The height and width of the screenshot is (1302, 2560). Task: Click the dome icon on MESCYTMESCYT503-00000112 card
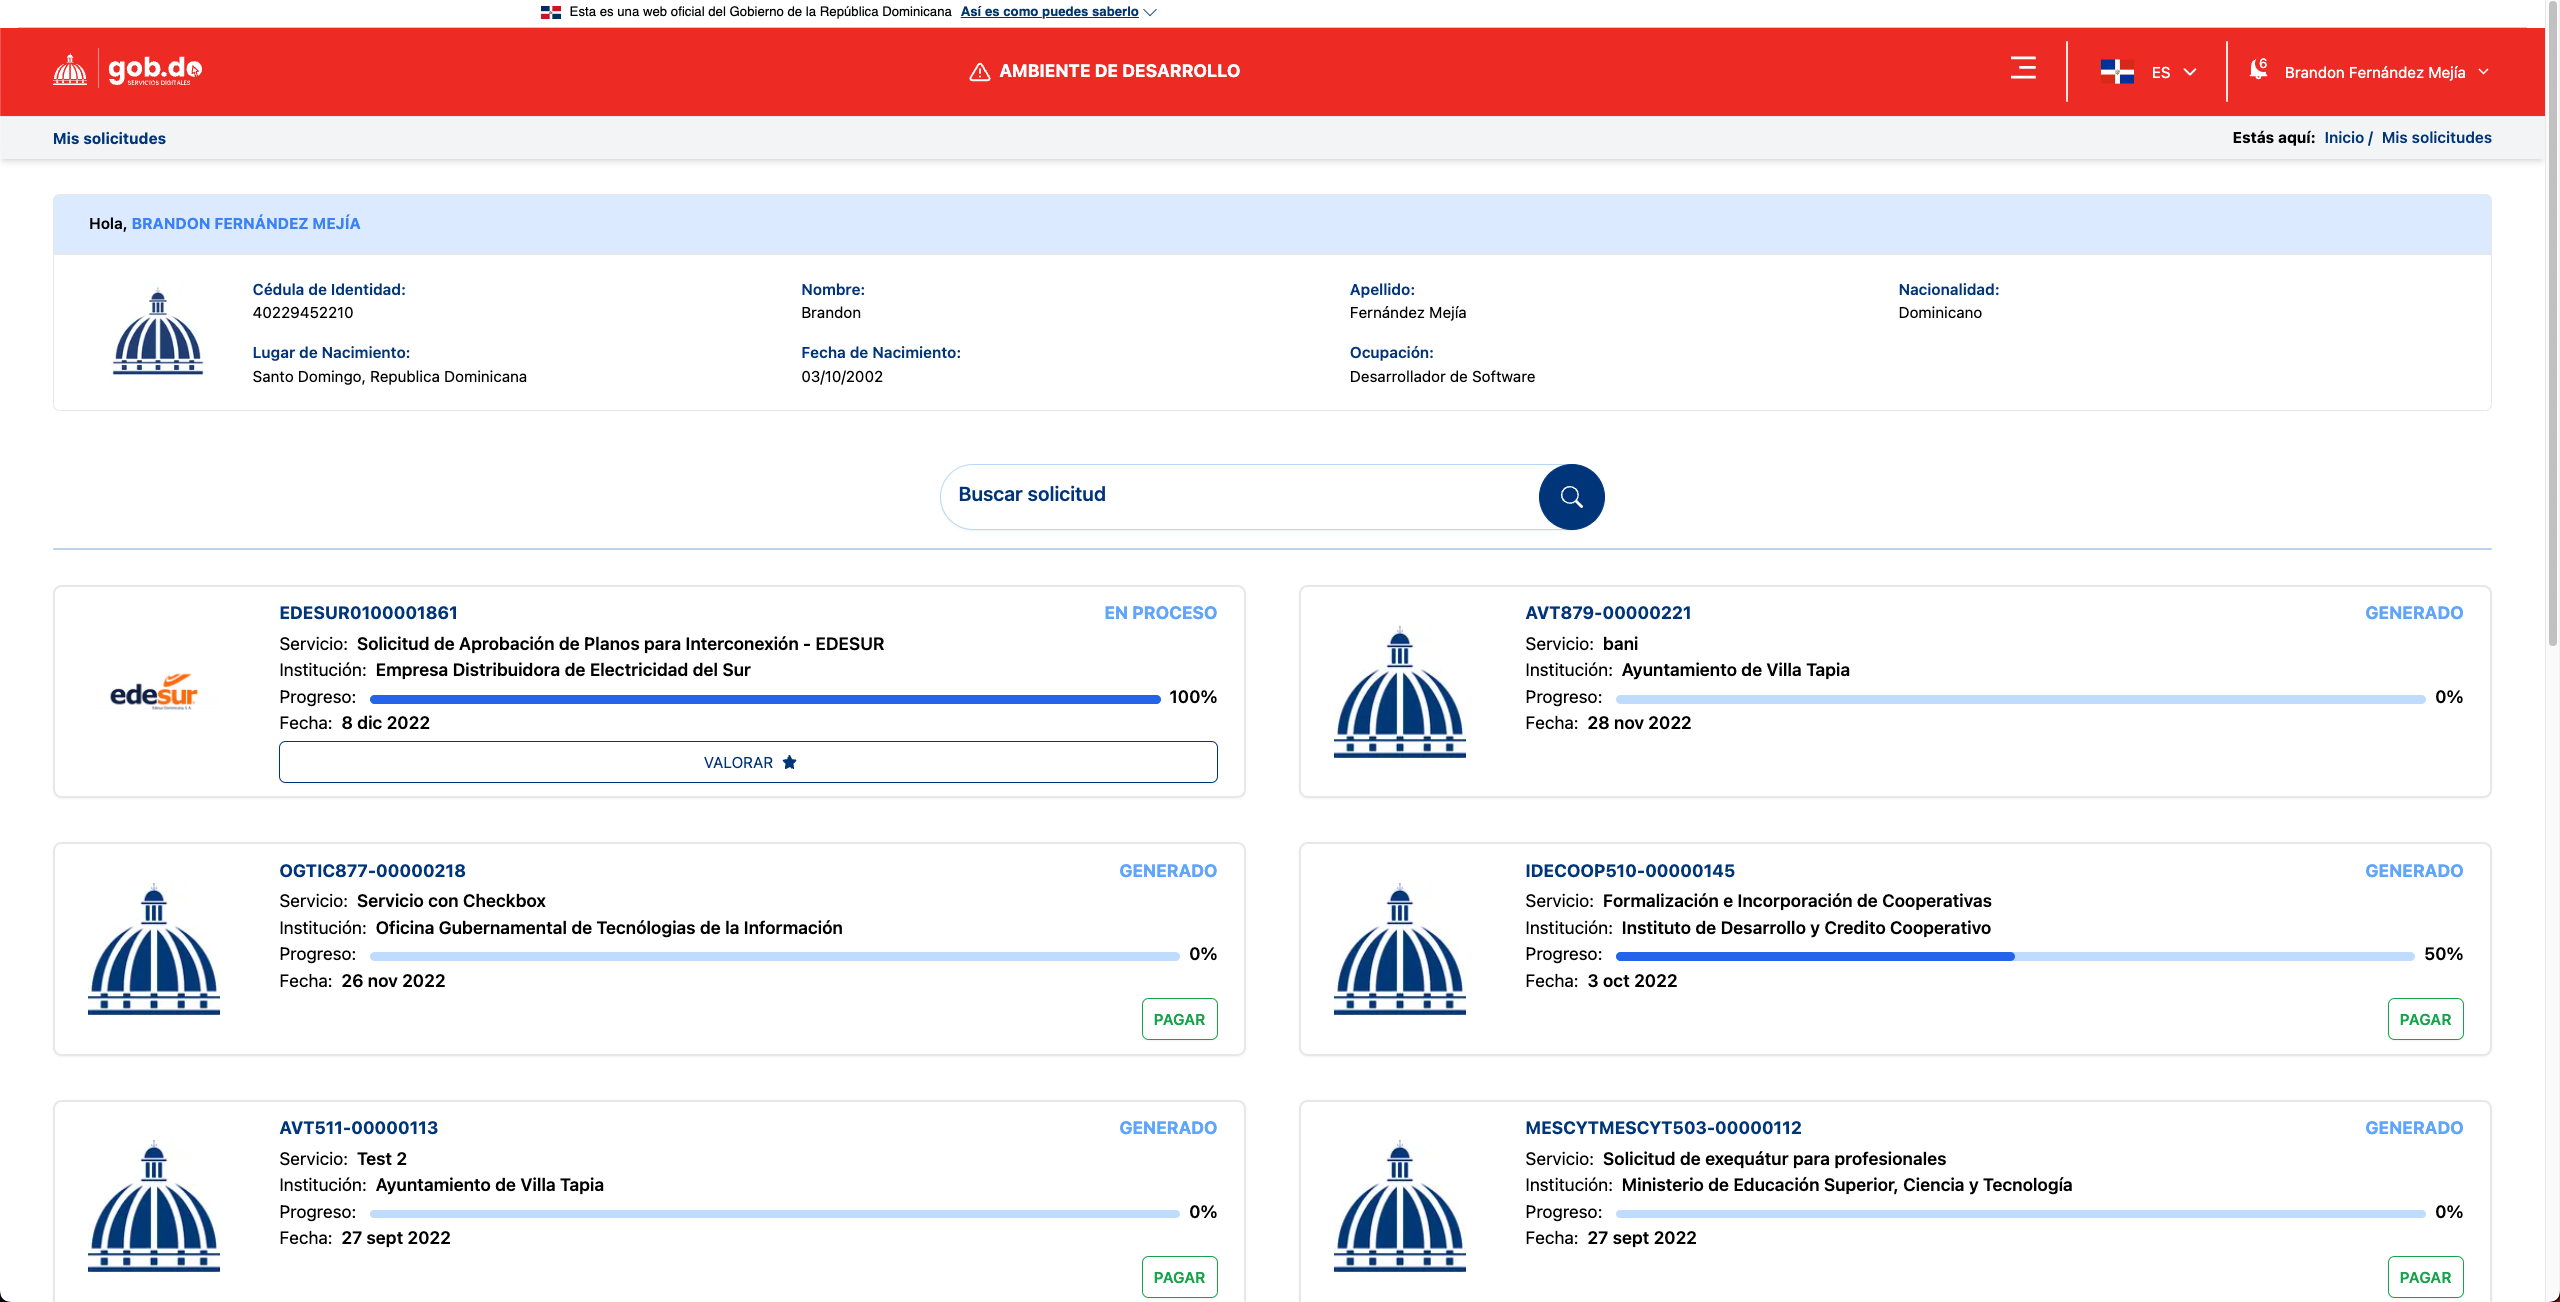point(1399,1206)
